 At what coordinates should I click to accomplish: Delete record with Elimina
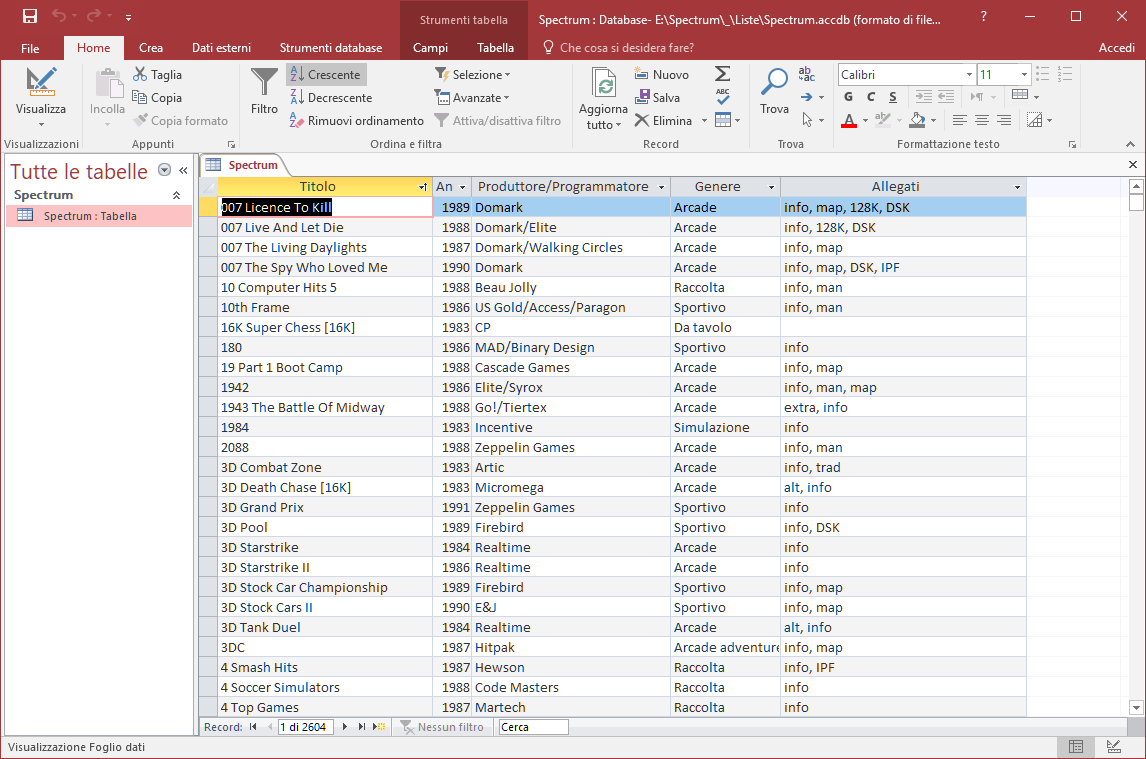(x=664, y=121)
